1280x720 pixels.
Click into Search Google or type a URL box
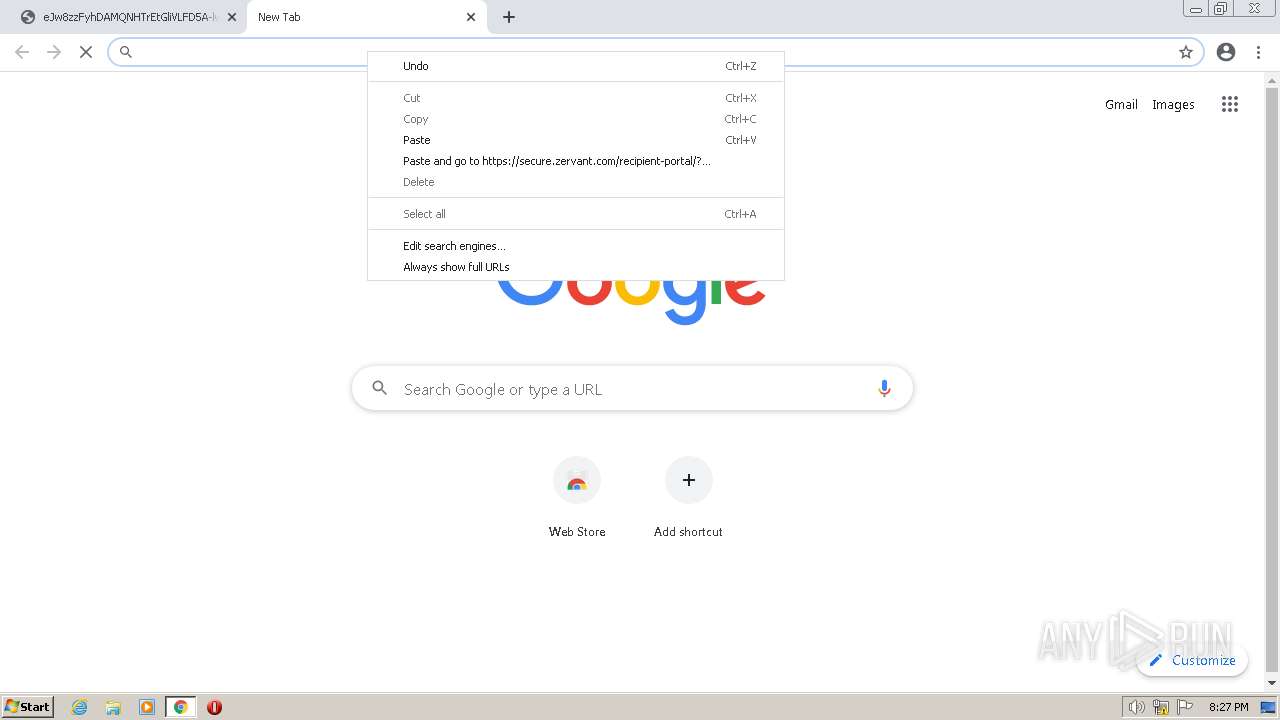(x=632, y=389)
